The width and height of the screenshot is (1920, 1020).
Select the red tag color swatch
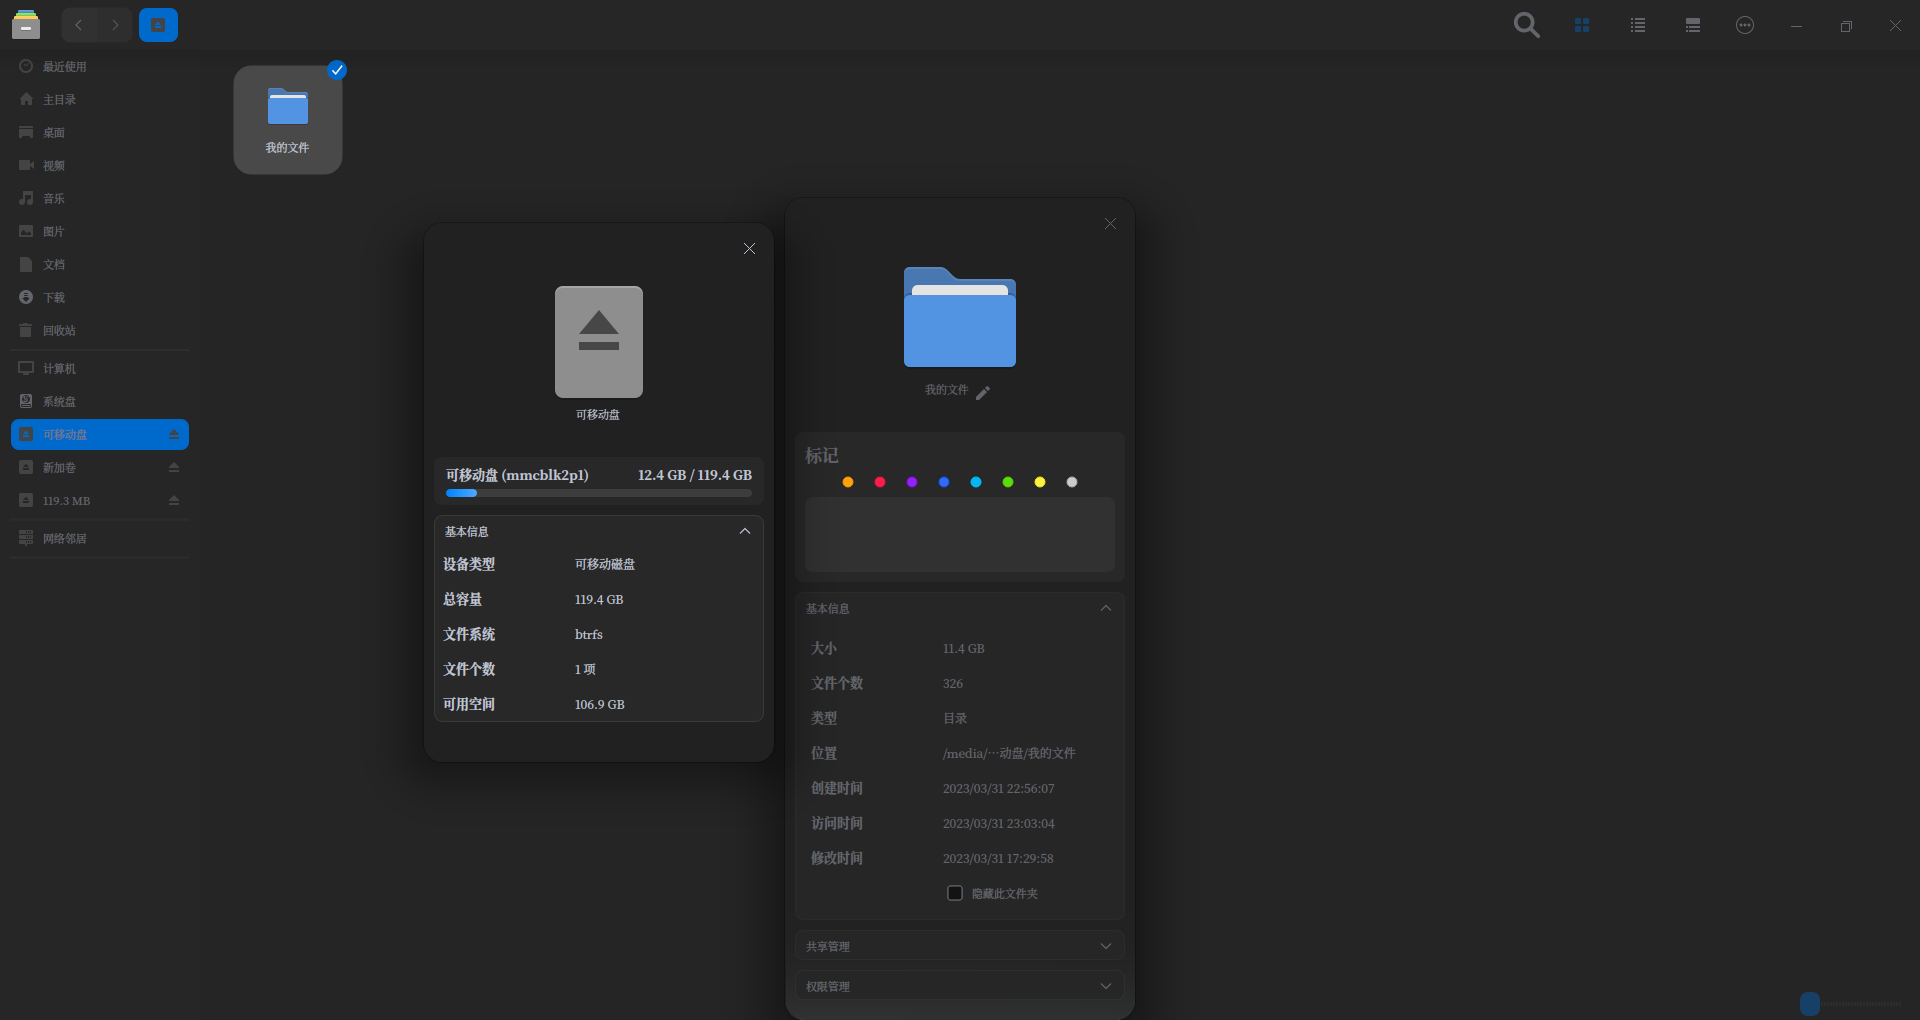pos(879,482)
